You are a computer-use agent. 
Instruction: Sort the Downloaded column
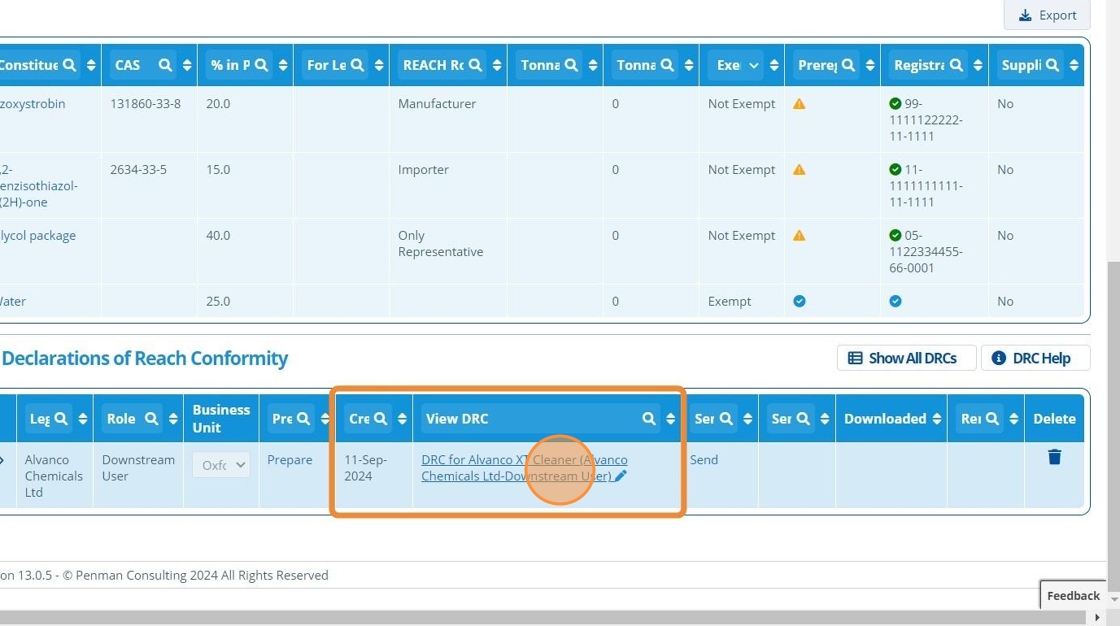pyautogui.click(x=937, y=419)
